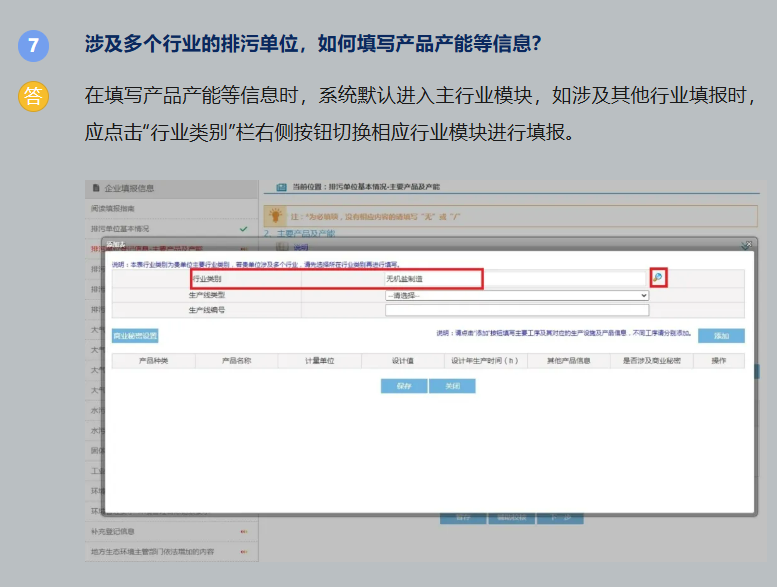Screen dimensions: 777x587
Task: Click the question number 7 badge
Action: pos(33,46)
